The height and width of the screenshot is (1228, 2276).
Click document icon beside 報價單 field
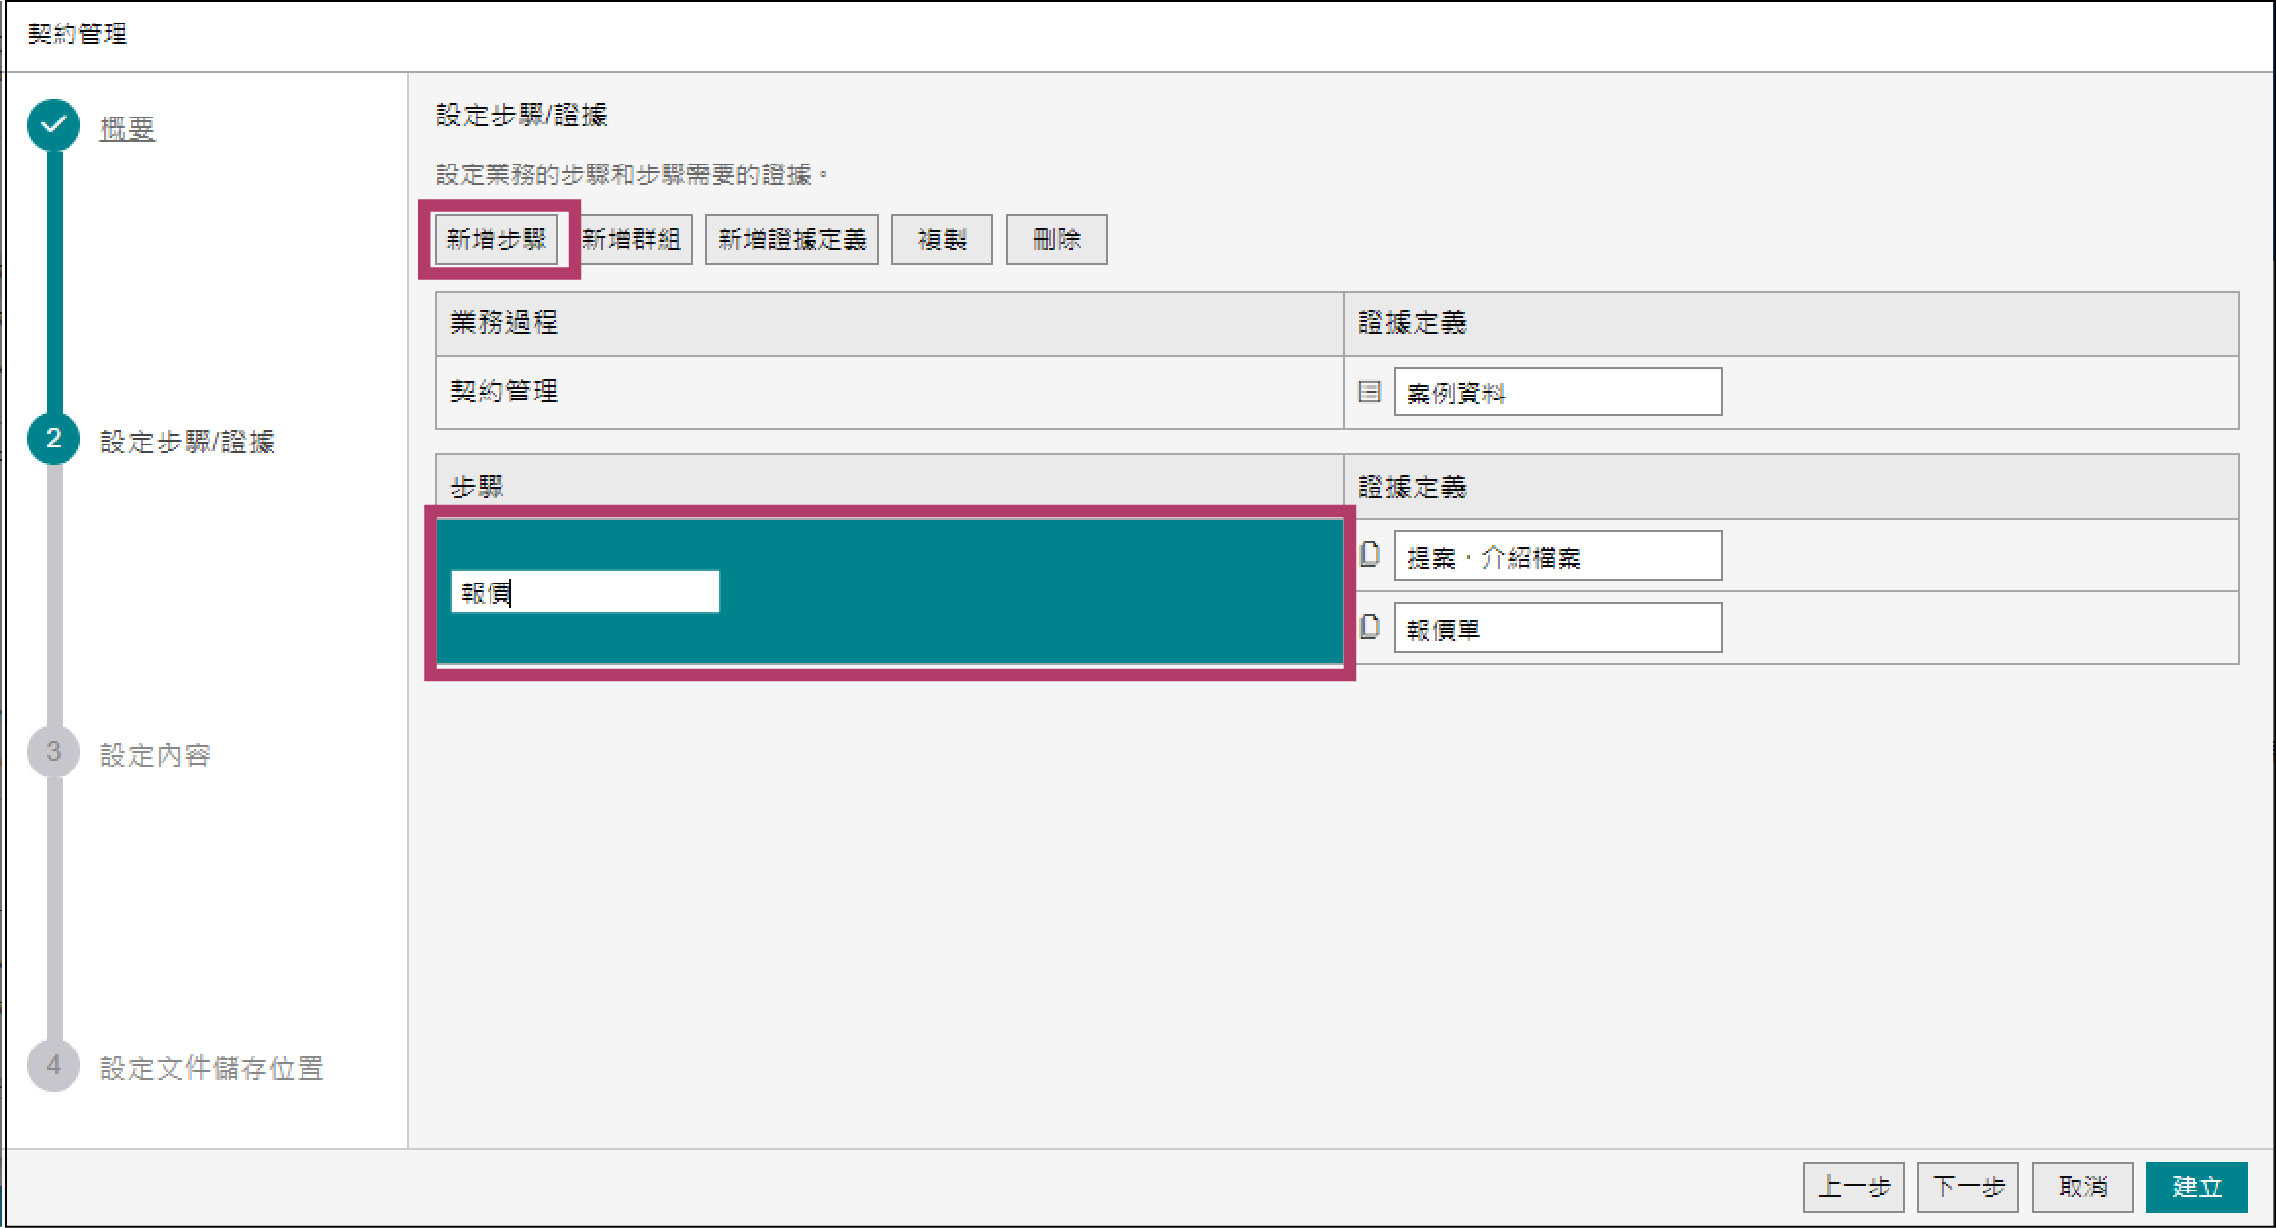click(x=1370, y=627)
